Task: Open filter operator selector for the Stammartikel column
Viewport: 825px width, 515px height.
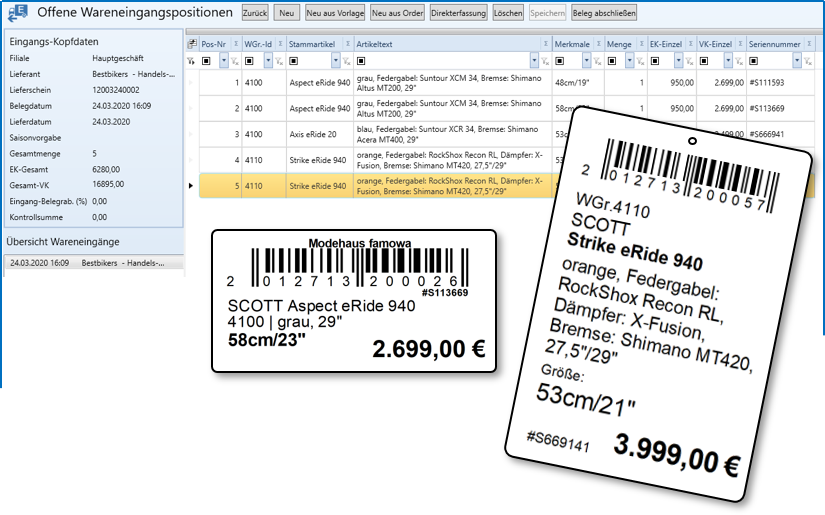Action: pyautogui.click(x=294, y=62)
